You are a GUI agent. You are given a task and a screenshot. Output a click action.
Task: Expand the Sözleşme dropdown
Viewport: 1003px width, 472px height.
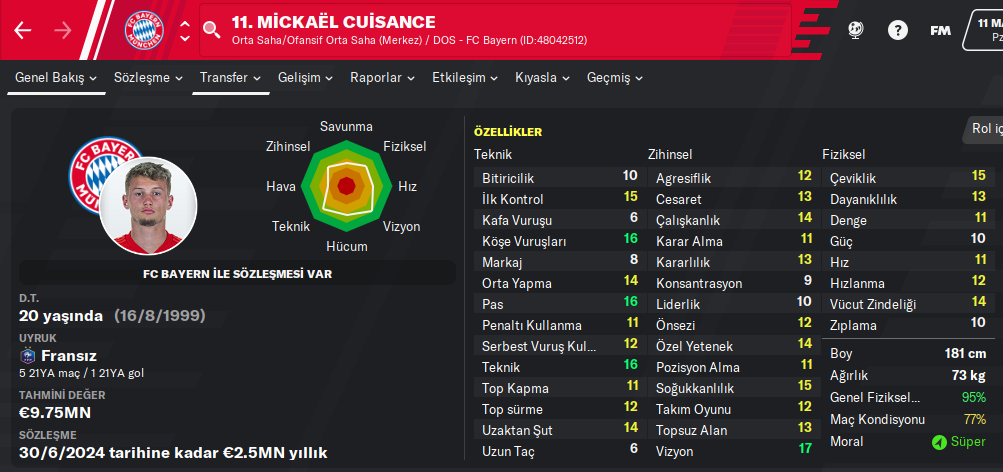(148, 77)
